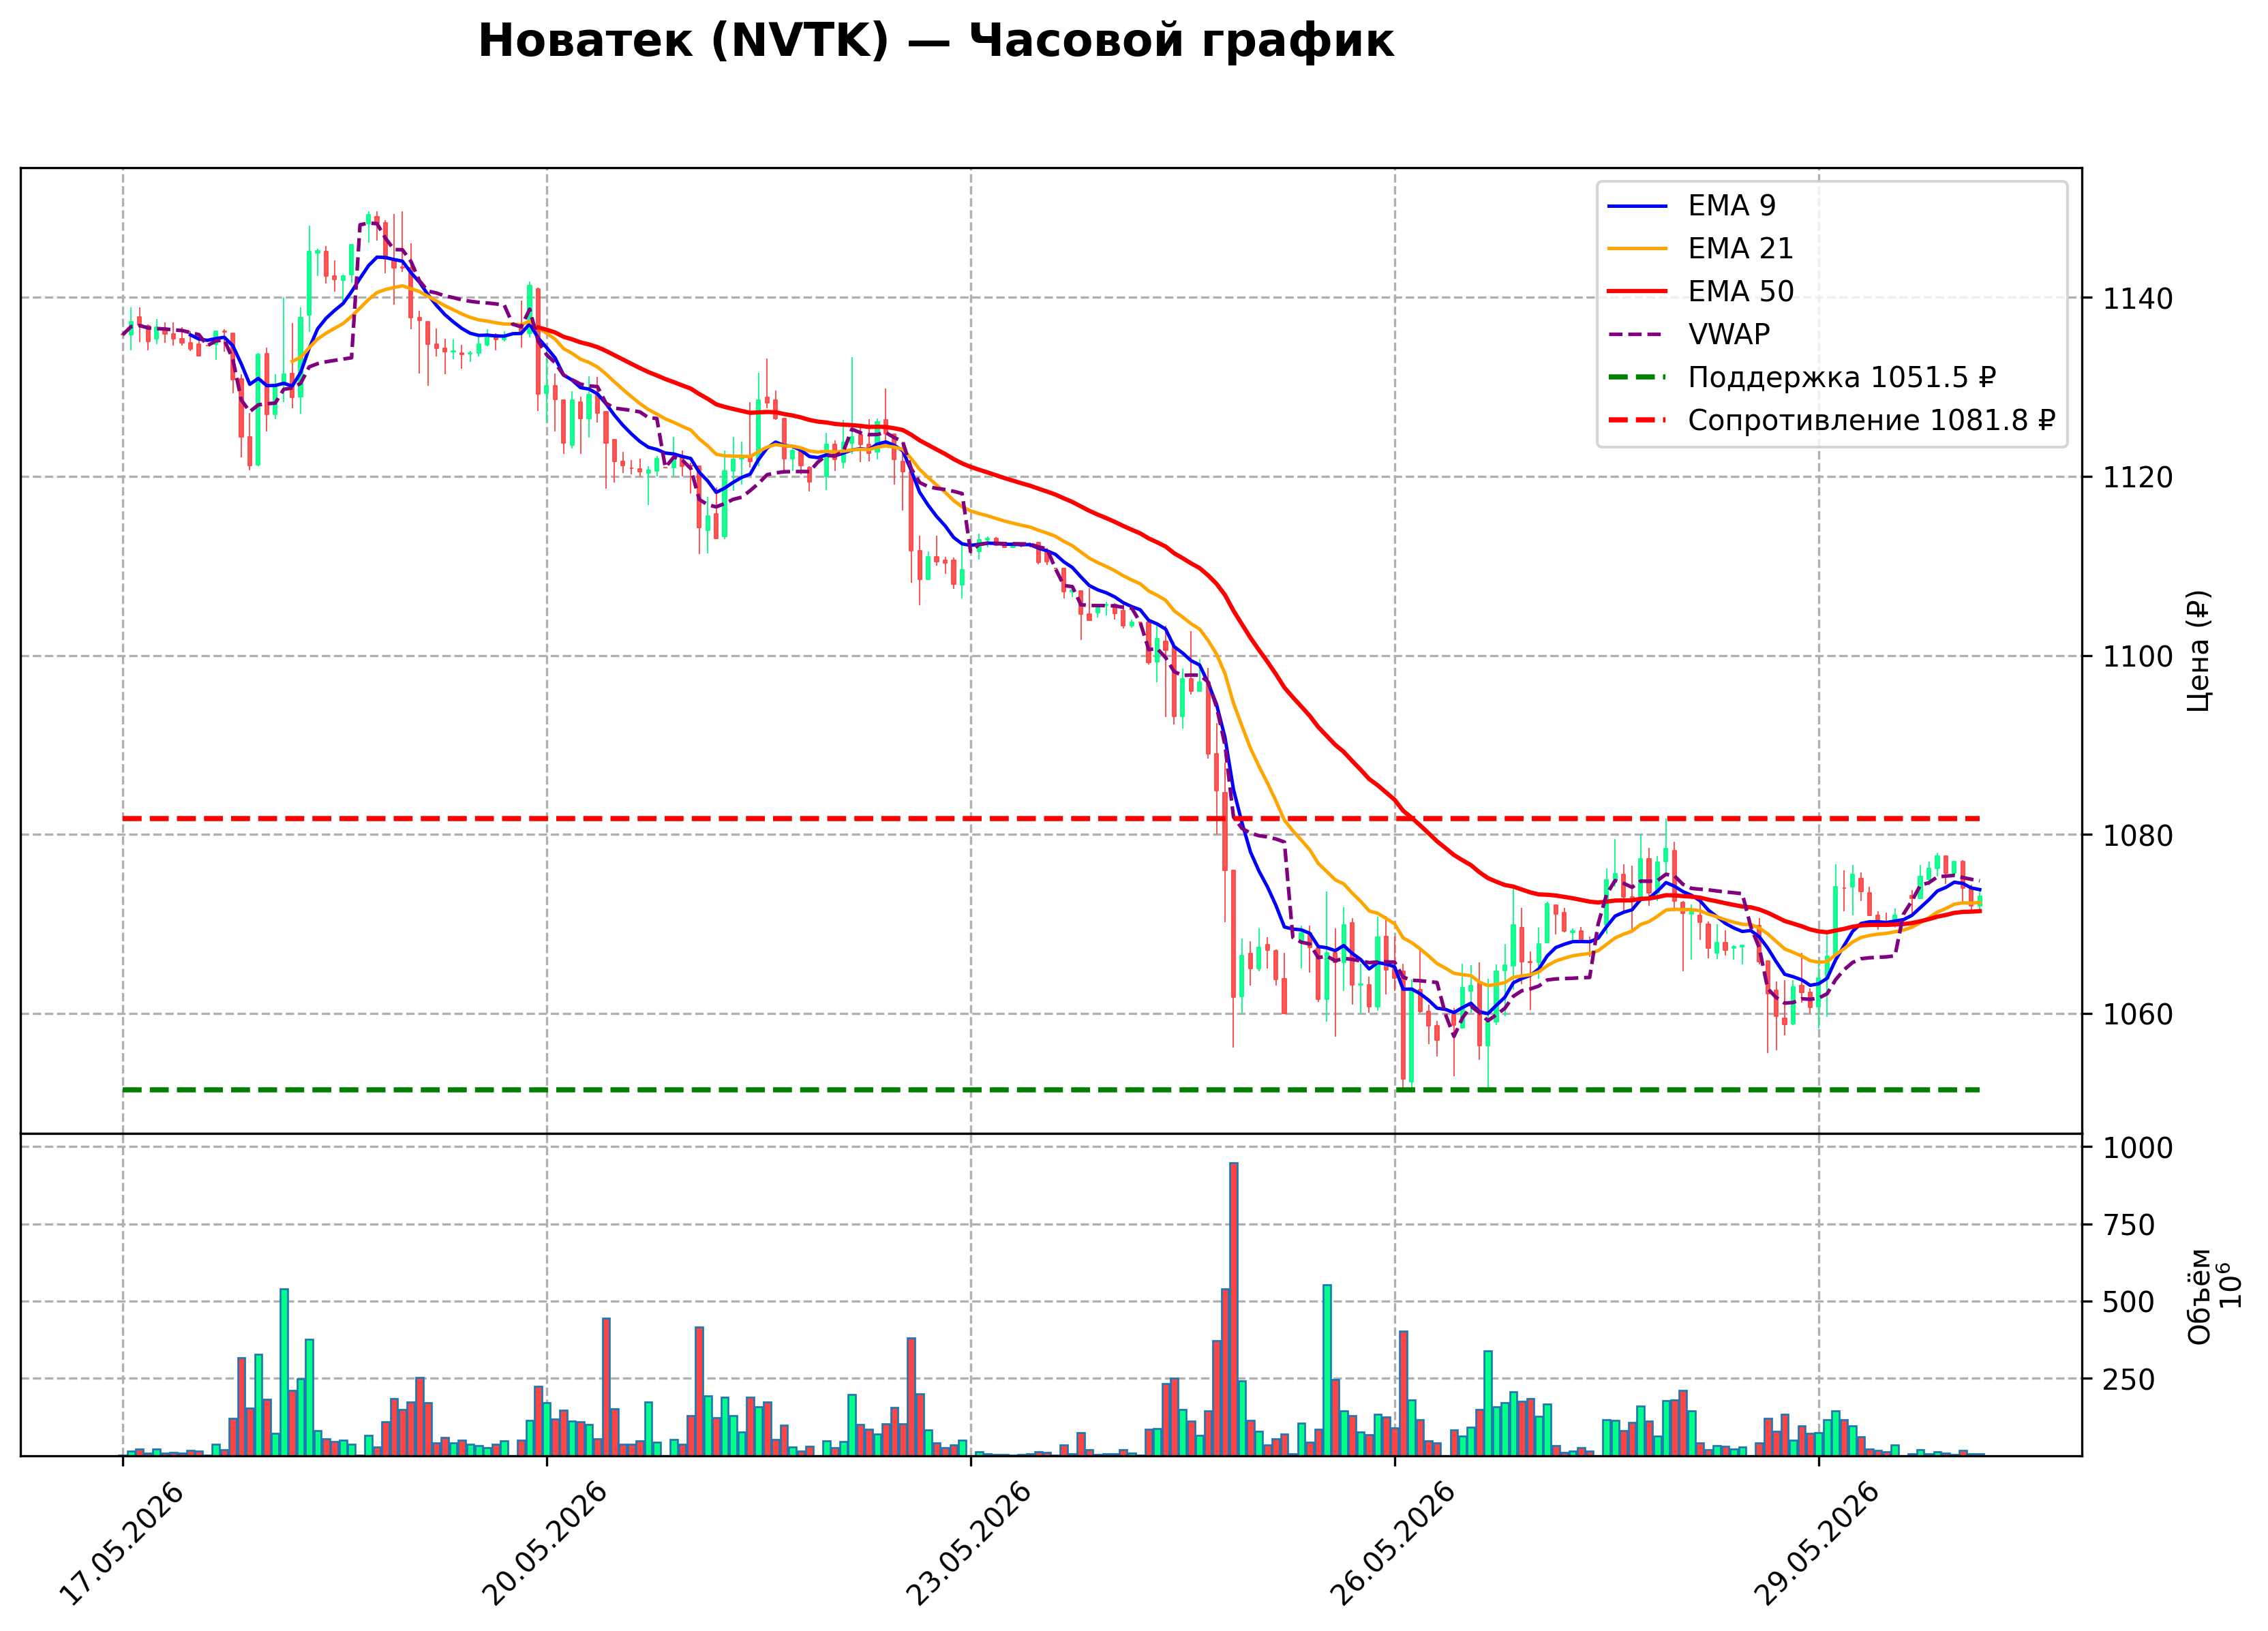Click the "Объём" volume axis label
The image size is (2268, 1631).
coord(2199,1296)
